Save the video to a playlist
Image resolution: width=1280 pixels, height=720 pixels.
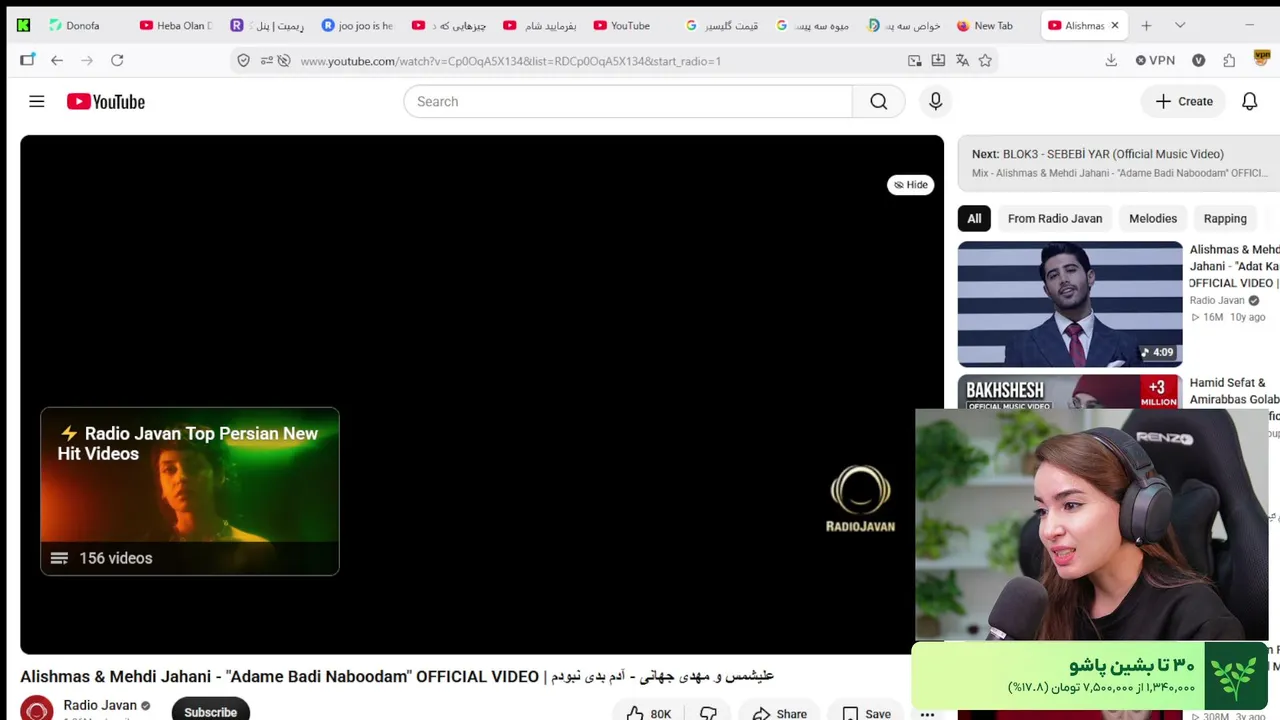pos(866,713)
